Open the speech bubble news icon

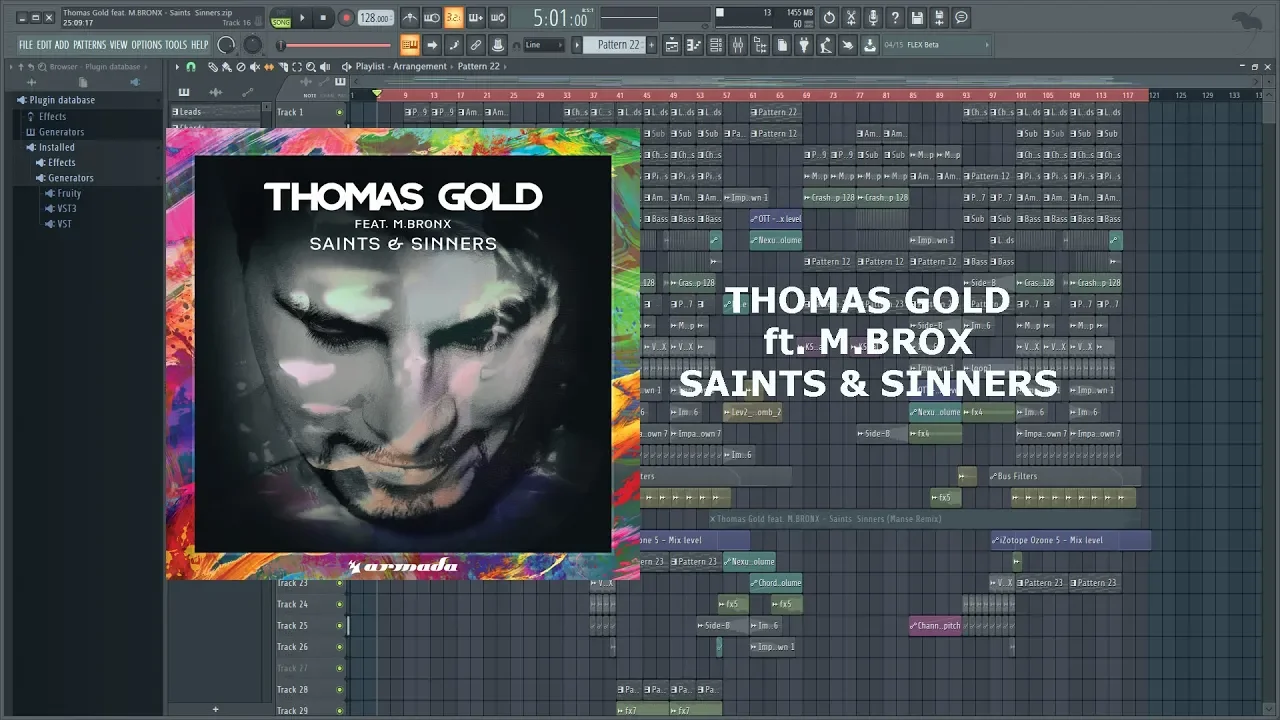960,18
